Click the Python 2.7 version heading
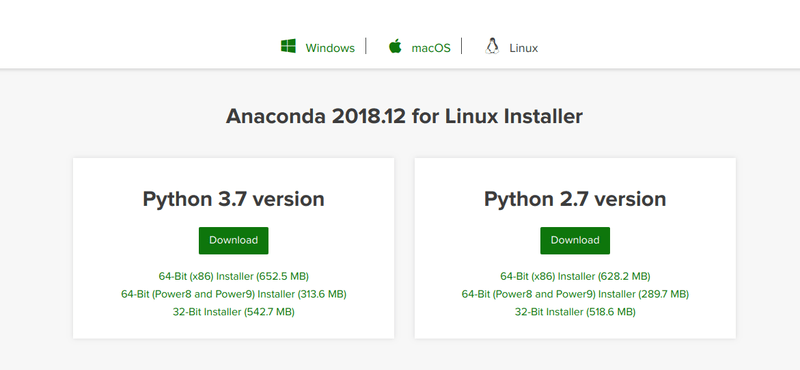800x370 pixels. click(575, 199)
